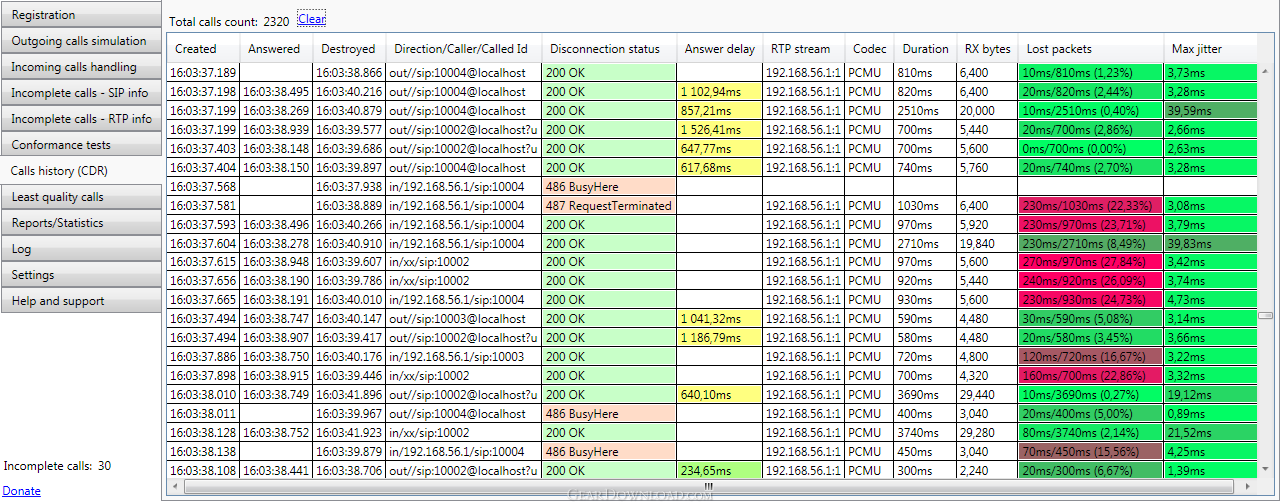Sort by Destroyed column header
Viewport: 1280px width, 503px height.
click(350, 49)
